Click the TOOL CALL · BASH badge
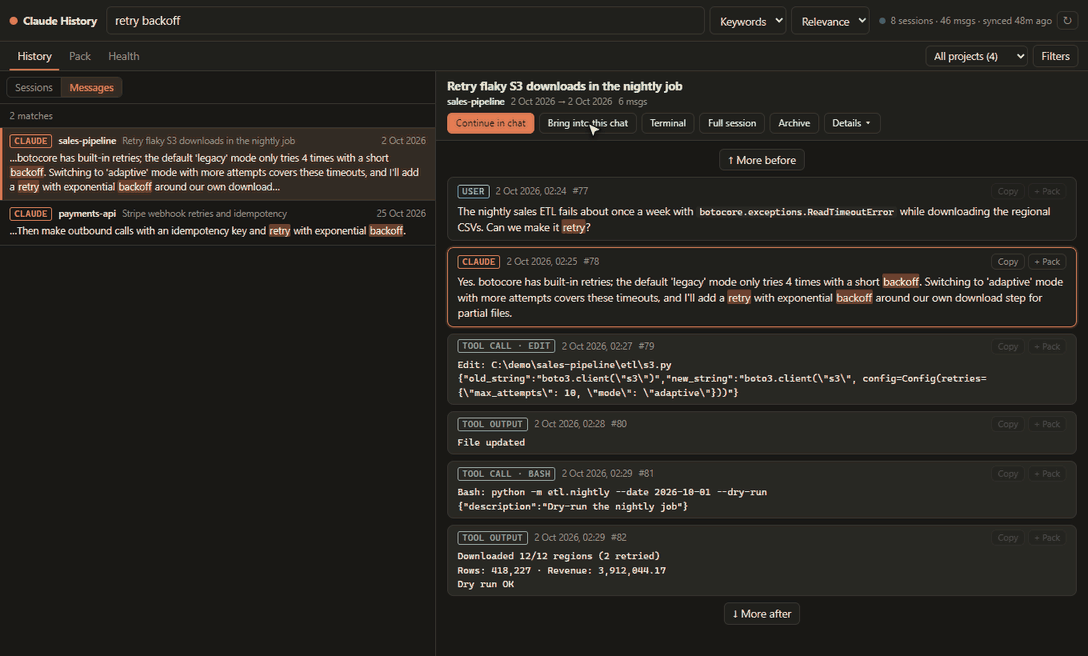Screen dimensions: 1088x656 tap(507, 473)
